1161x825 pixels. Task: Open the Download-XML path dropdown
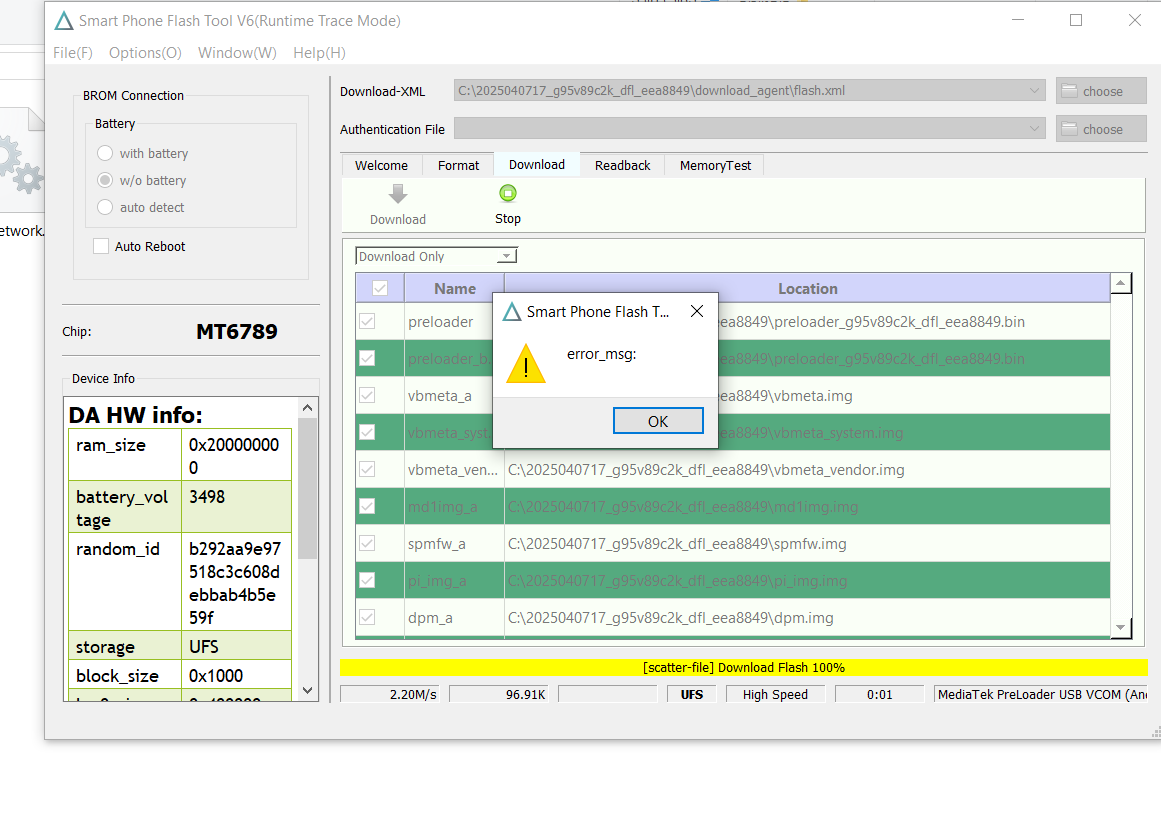coord(1034,90)
